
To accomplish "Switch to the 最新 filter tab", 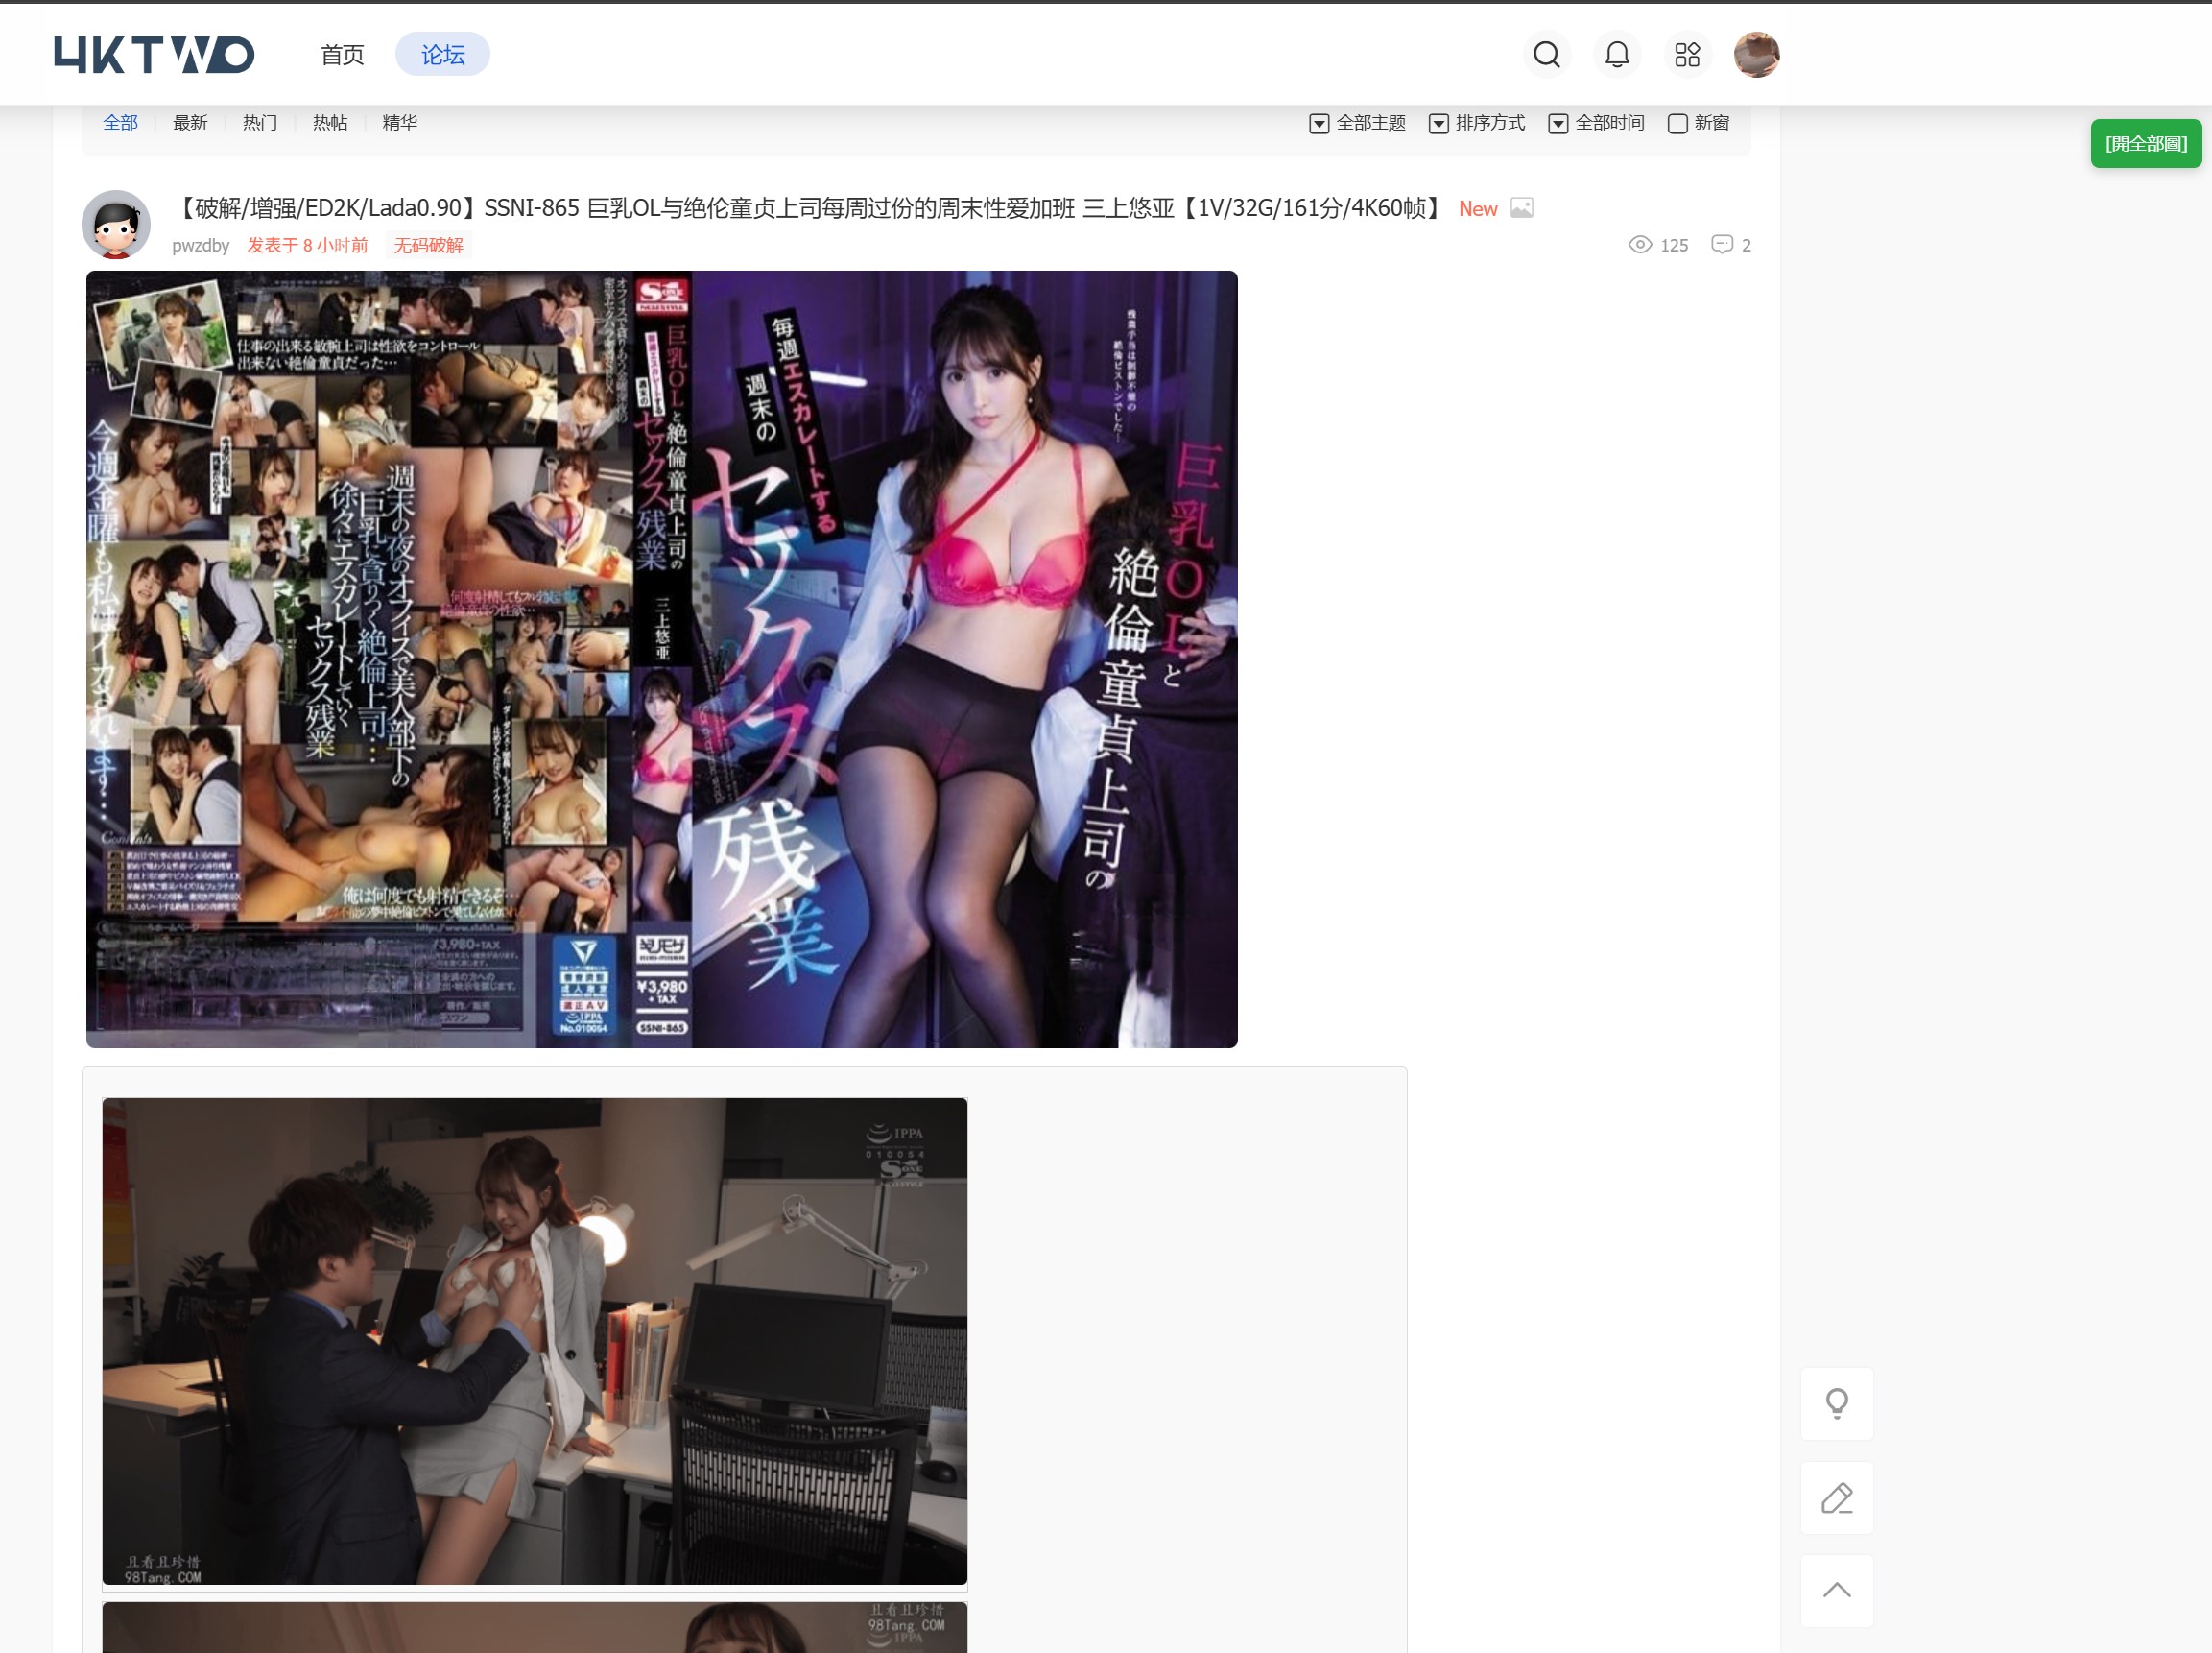I will coord(190,123).
